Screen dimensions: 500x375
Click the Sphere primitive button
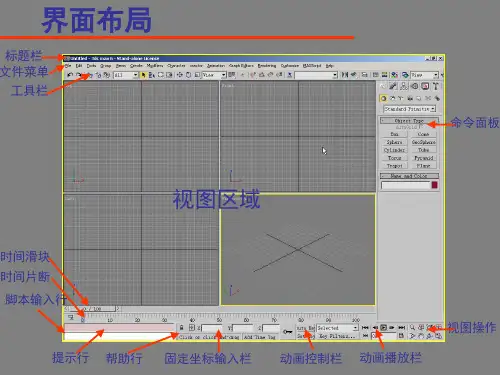(394, 142)
